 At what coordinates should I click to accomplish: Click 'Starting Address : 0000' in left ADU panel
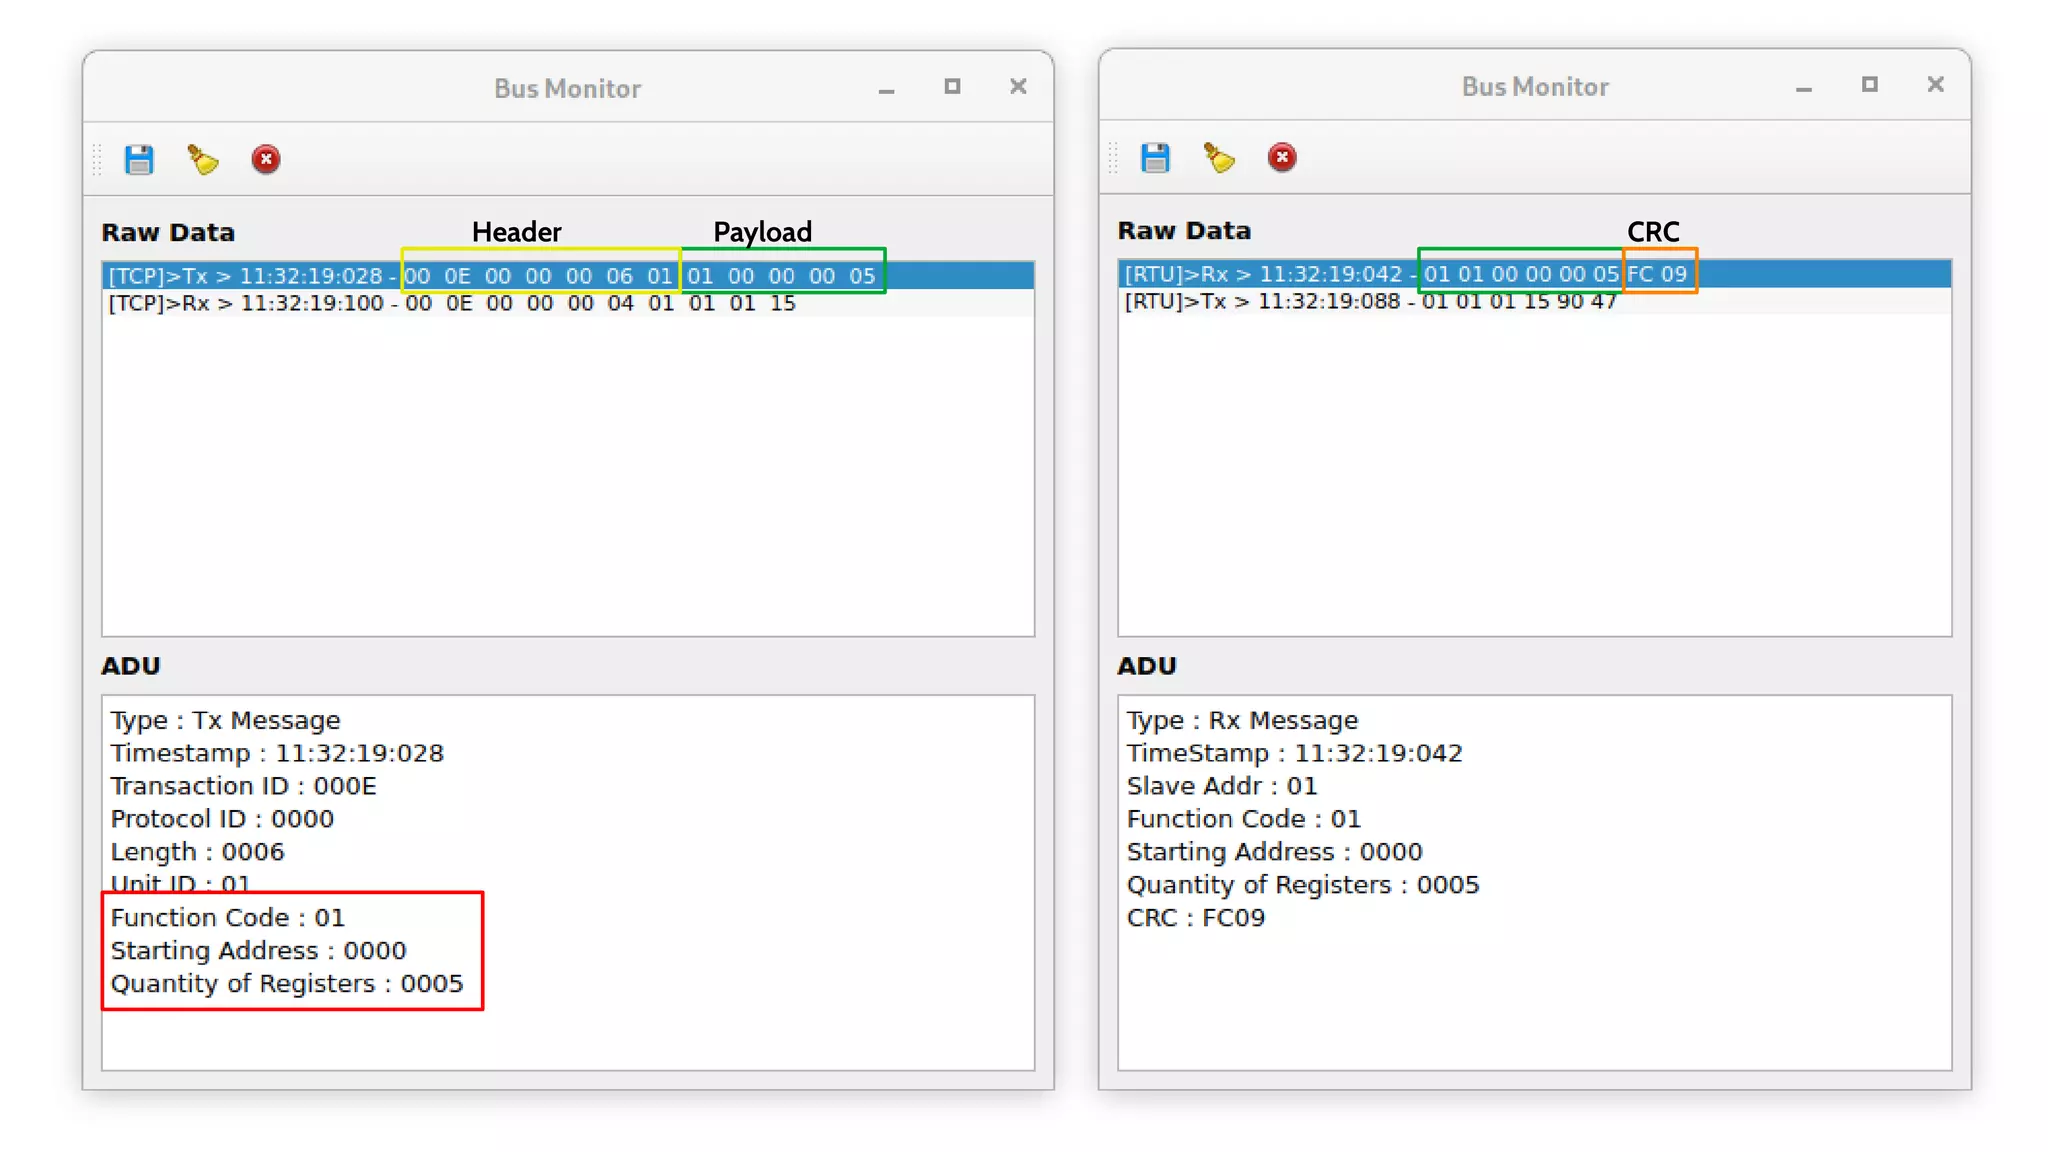pos(258,951)
